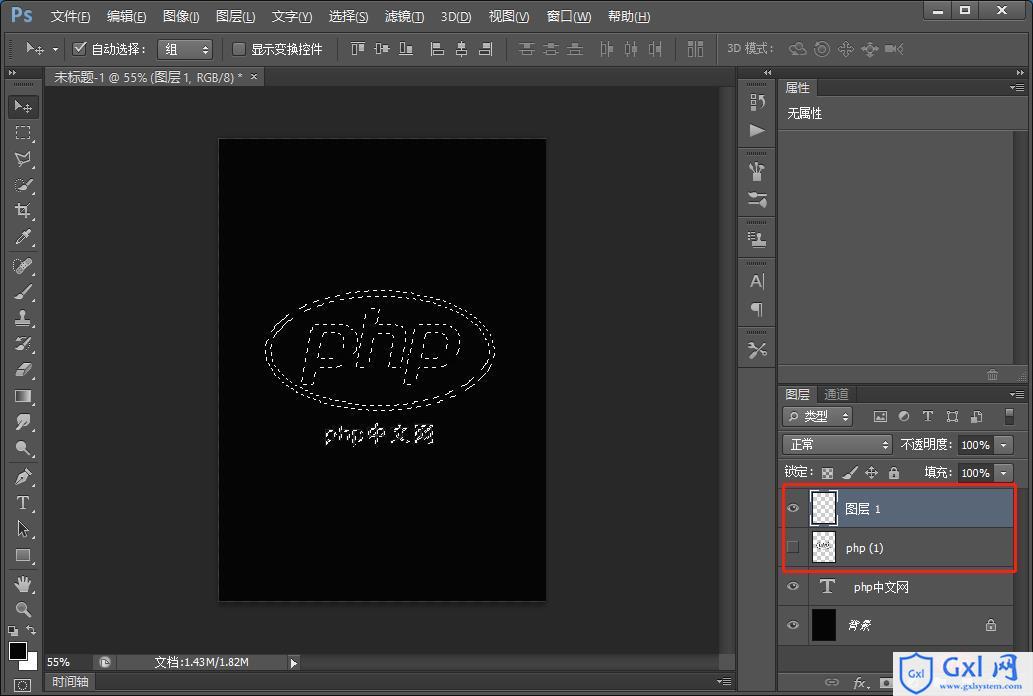This screenshot has width=1033, height=696.
Task: Open the 窗口 menu
Action: coord(569,16)
